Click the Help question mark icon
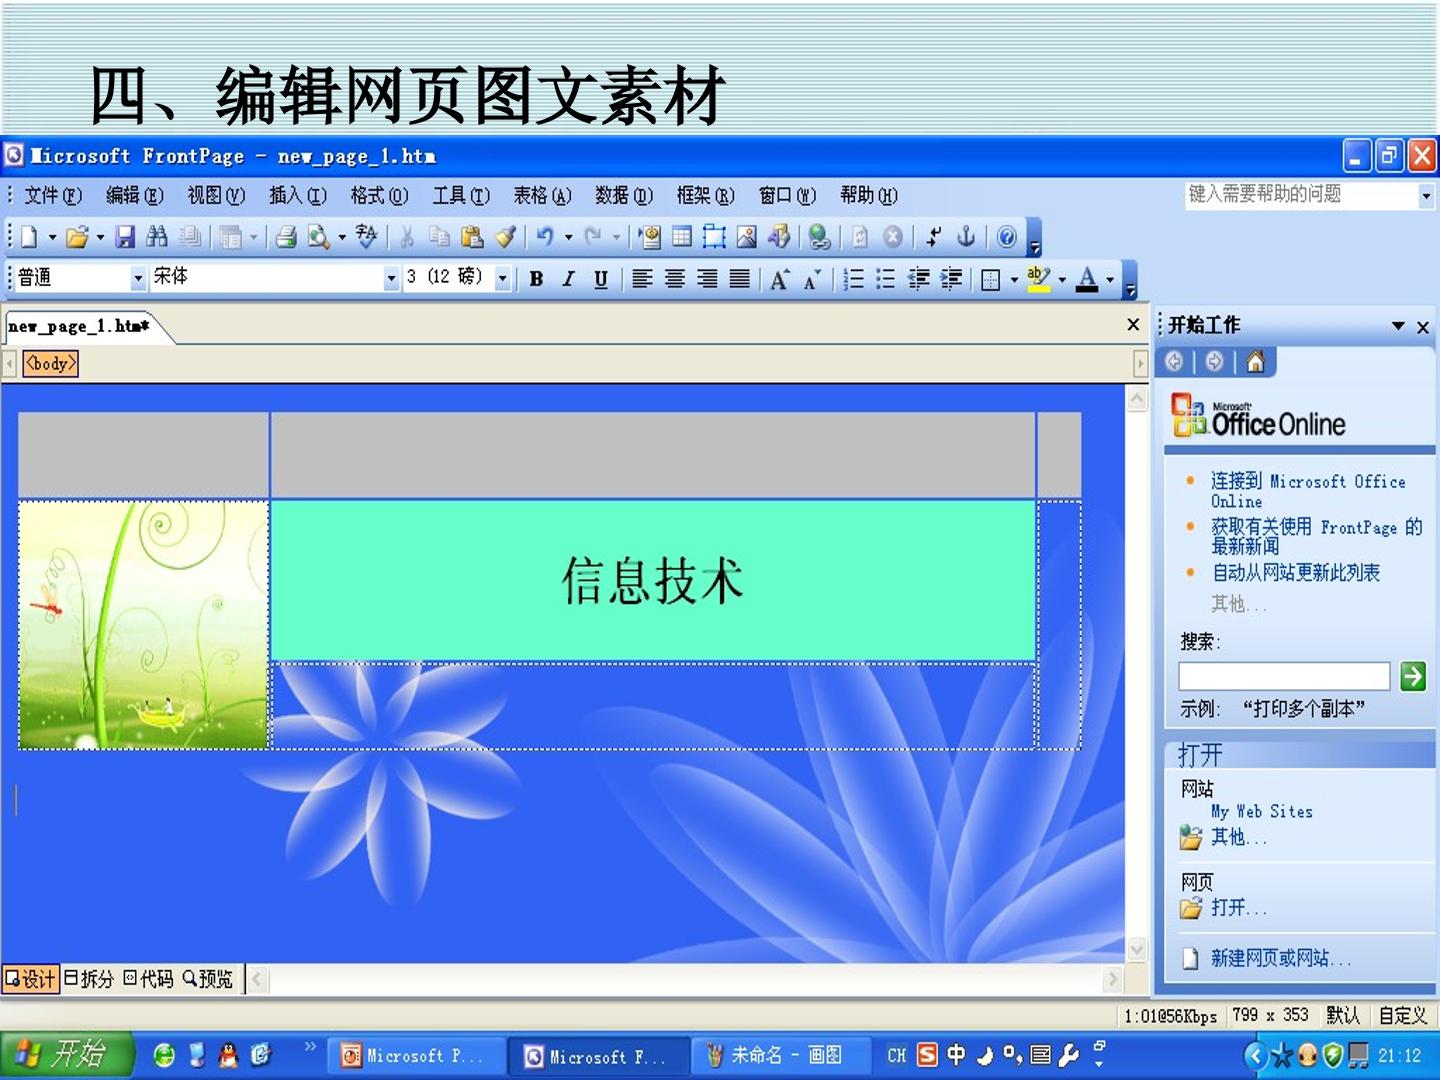 [1007, 237]
